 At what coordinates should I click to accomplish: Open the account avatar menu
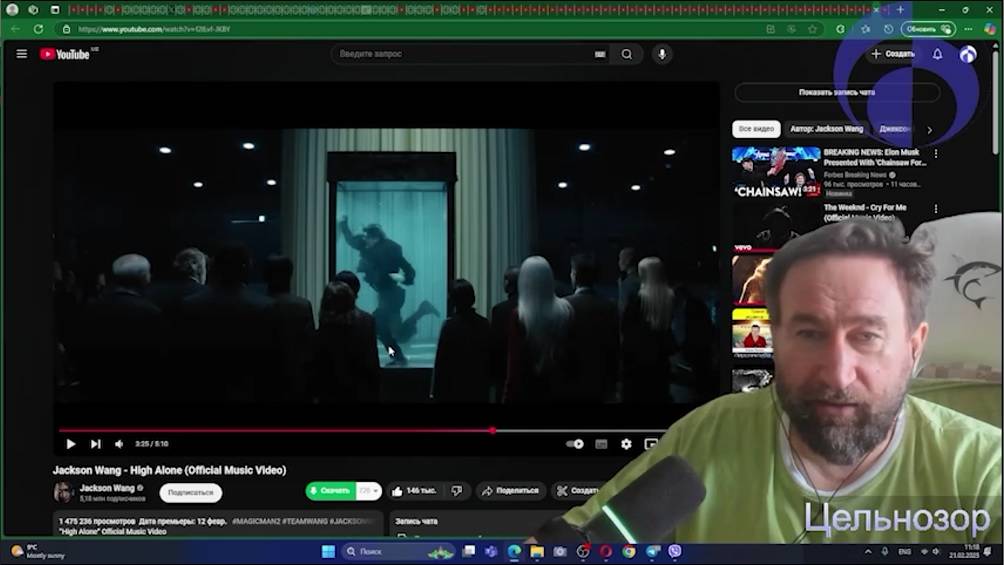pyautogui.click(x=968, y=54)
